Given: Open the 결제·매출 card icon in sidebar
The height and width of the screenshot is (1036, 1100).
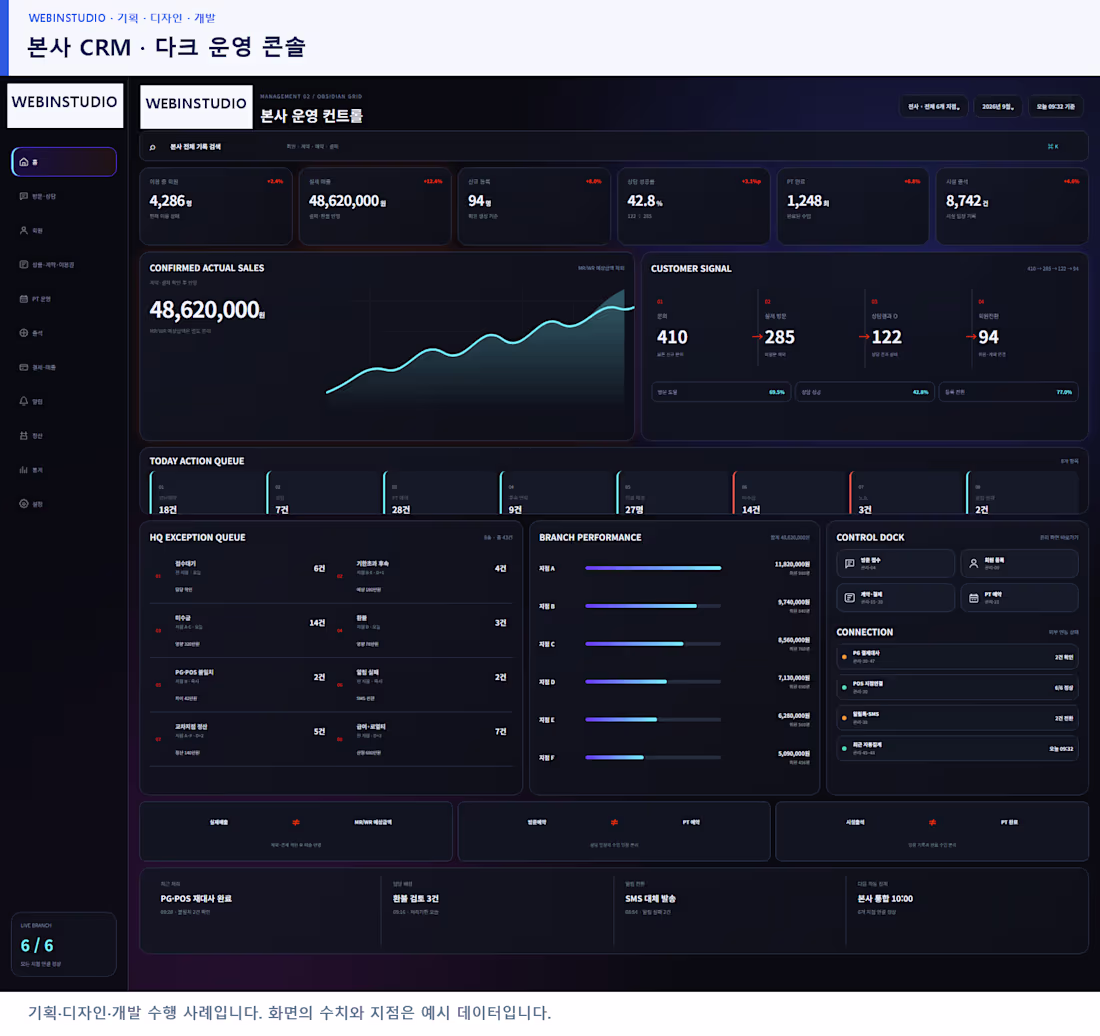Looking at the screenshot, I should [x=24, y=367].
